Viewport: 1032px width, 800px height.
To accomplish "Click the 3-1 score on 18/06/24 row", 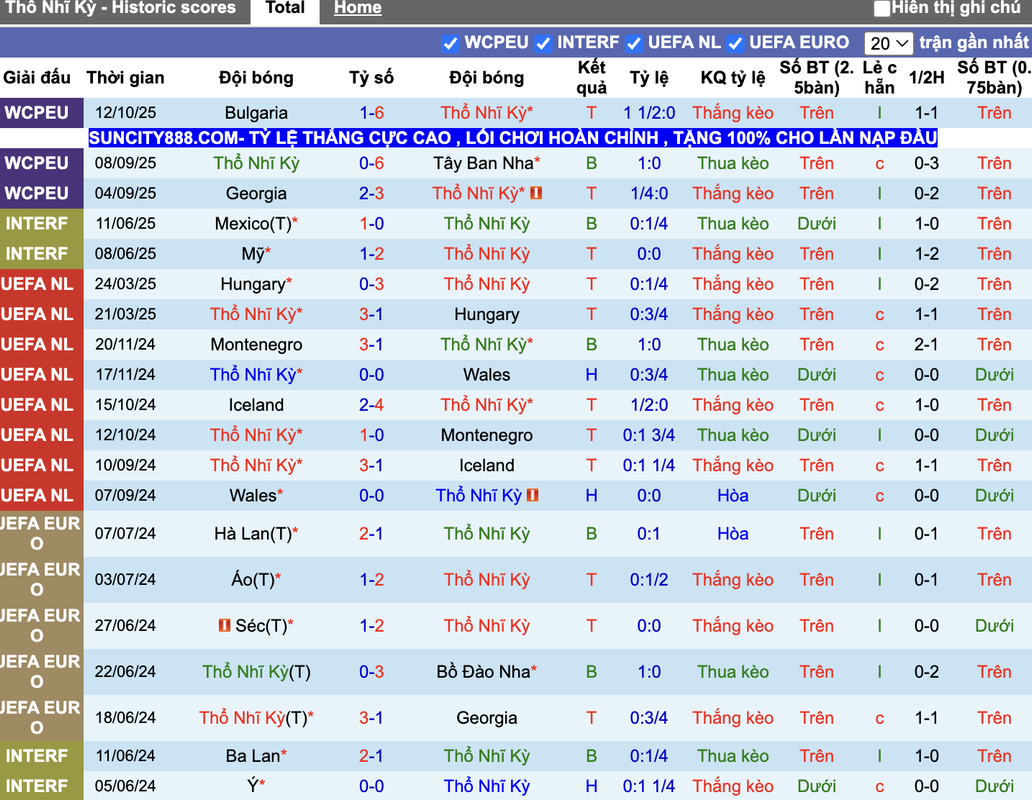I will [371, 718].
